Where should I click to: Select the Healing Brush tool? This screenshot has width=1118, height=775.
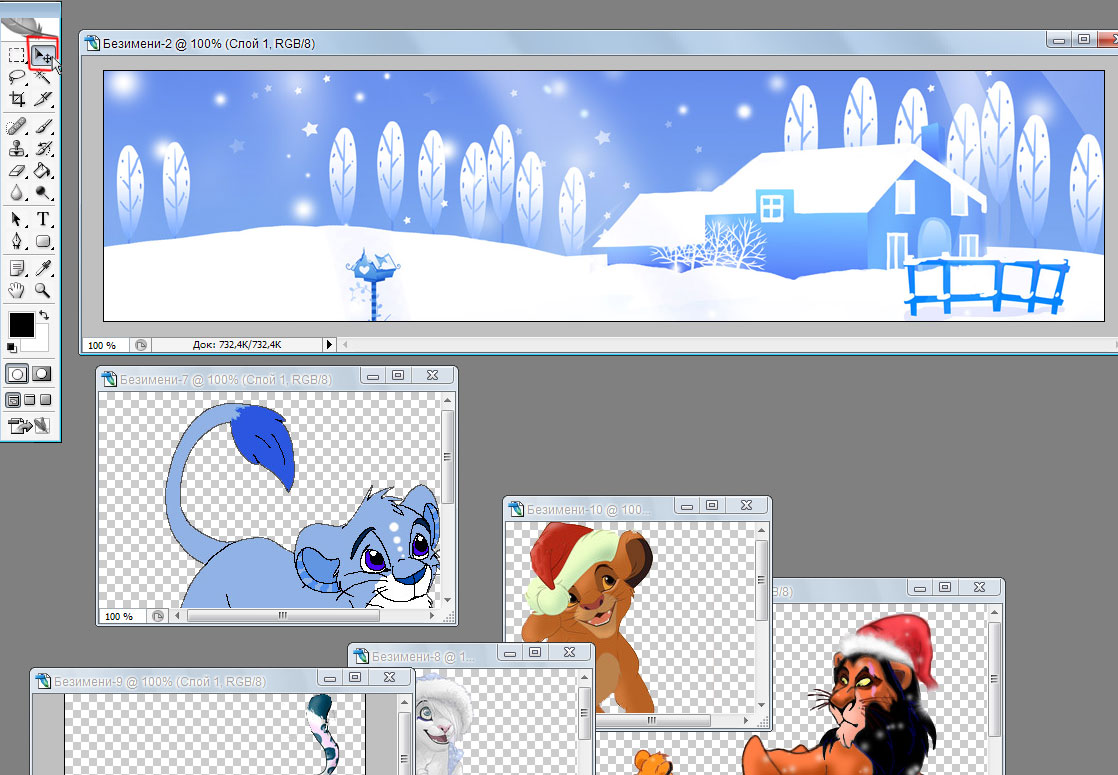16,127
